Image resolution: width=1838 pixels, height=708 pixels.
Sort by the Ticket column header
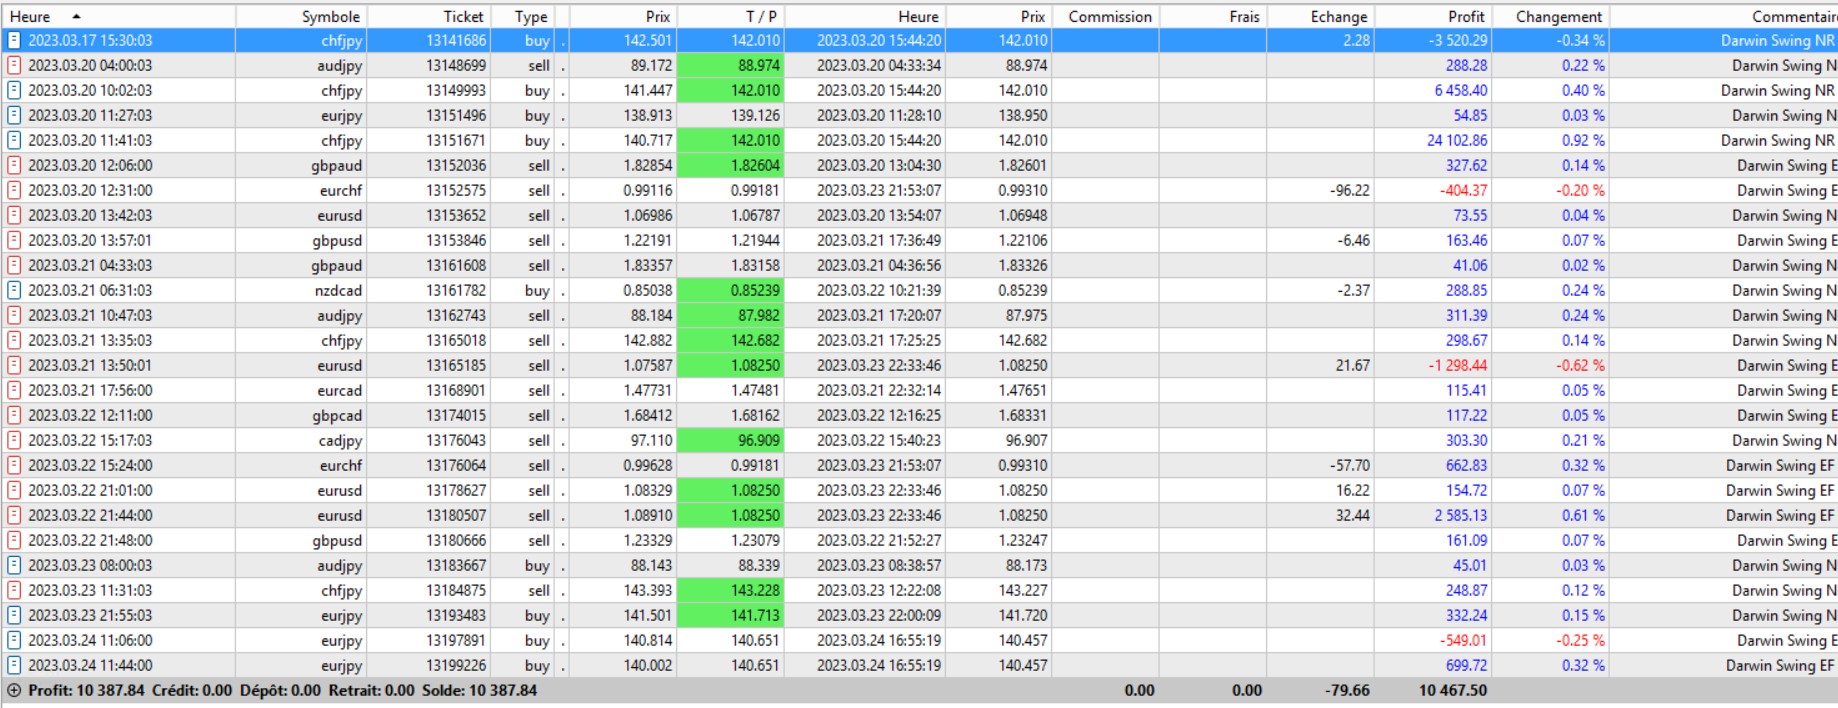tap(428, 16)
